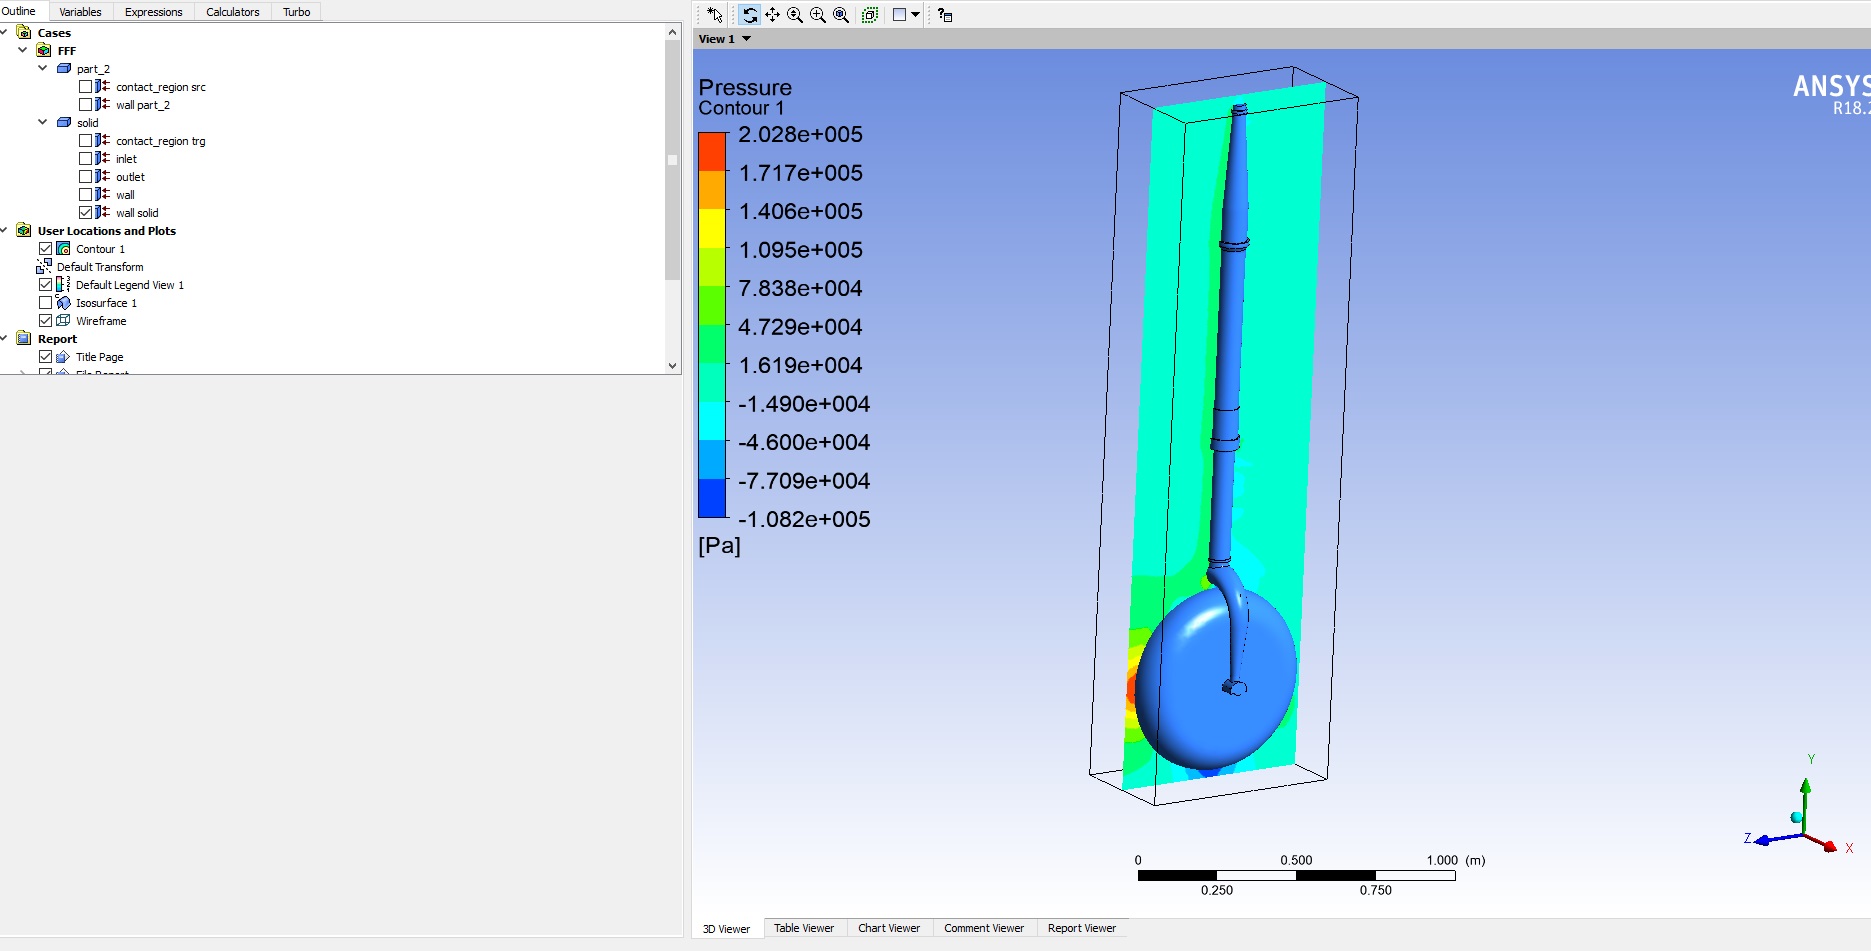1871x951 pixels.
Task: Uncheck the Wireframe visibility checkbox
Action: coord(45,321)
